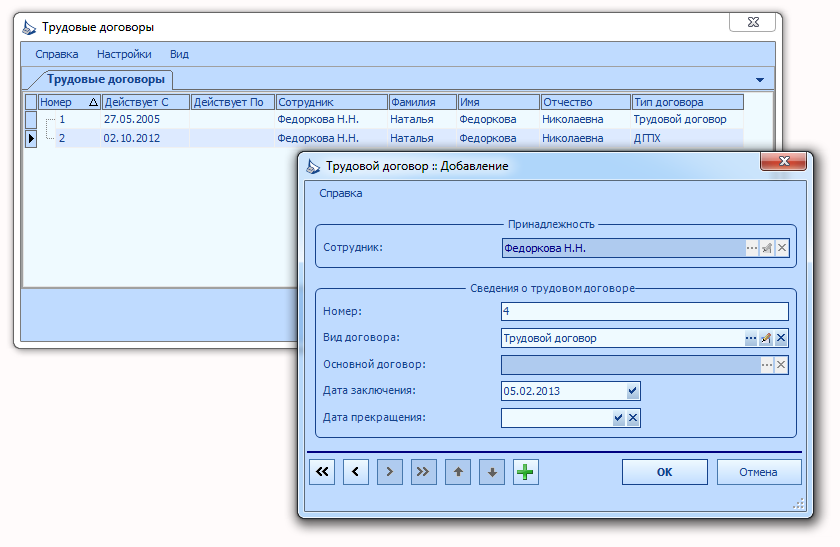Go to first record button
This screenshot has width=840, height=547.
click(322, 472)
